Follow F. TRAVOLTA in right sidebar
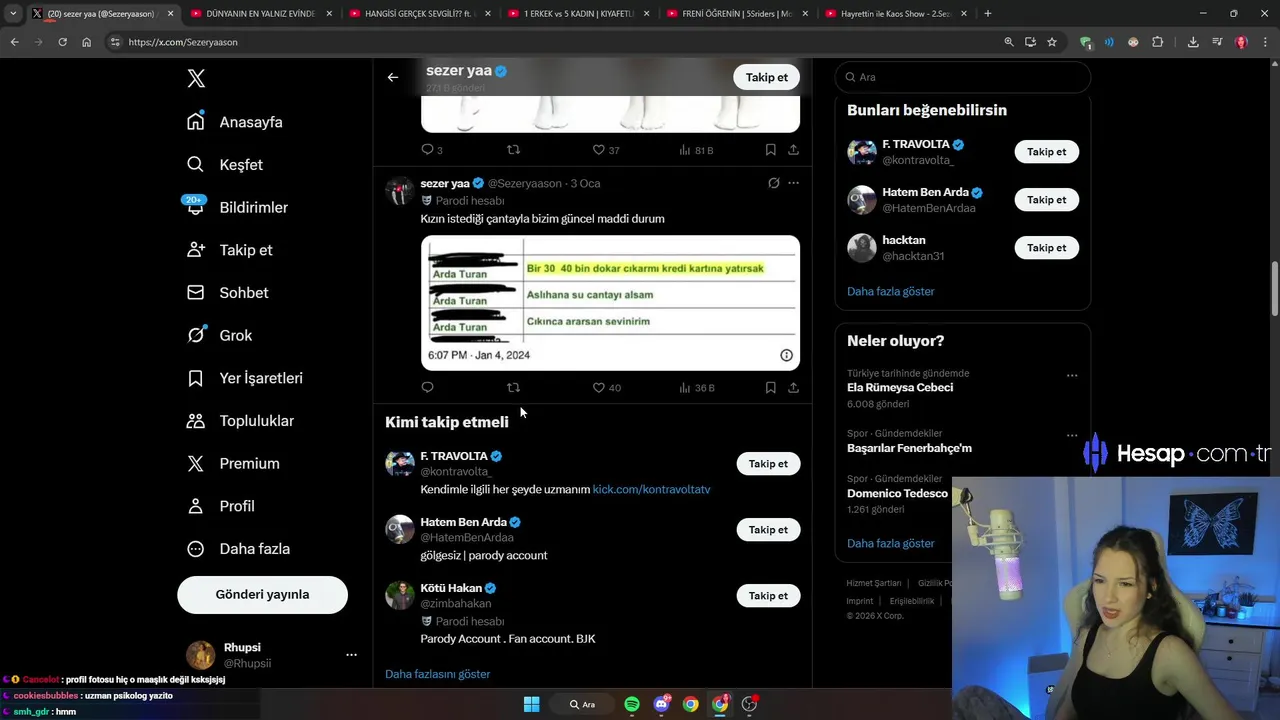Screen dimensions: 1280x720 [x=1046, y=152]
